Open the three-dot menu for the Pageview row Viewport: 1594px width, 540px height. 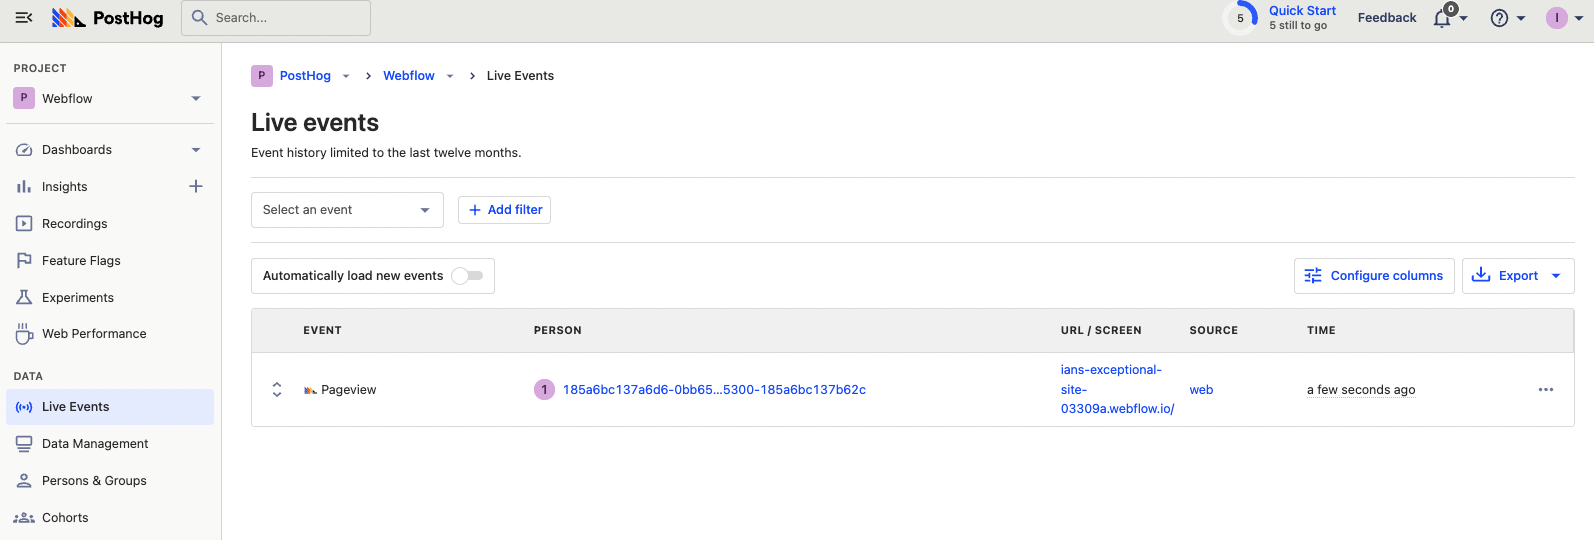tap(1545, 390)
